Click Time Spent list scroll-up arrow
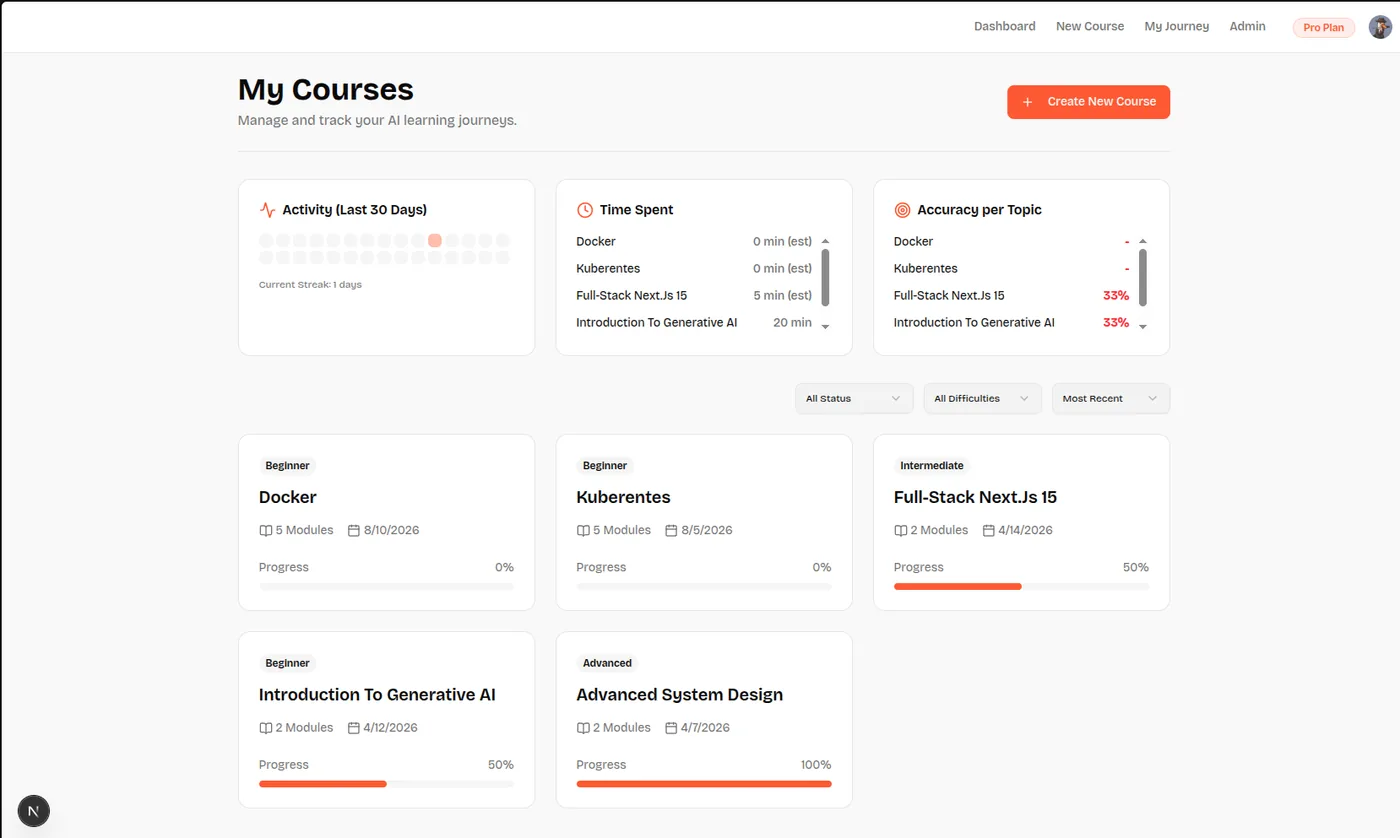This screenshot has height=838, width=1400. 825,241
